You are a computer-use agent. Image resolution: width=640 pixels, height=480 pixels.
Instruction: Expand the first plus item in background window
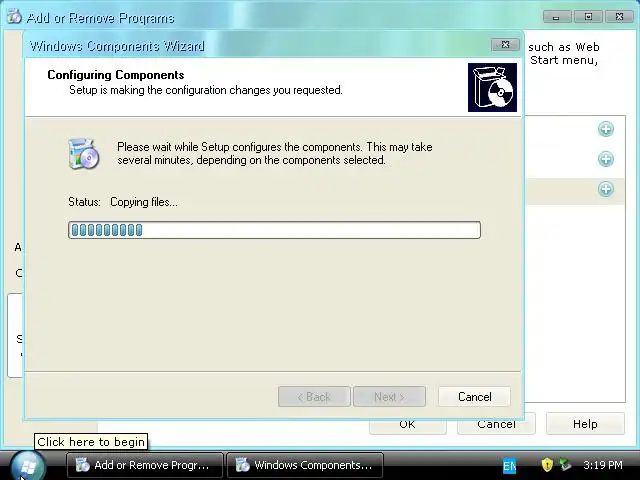606,129
